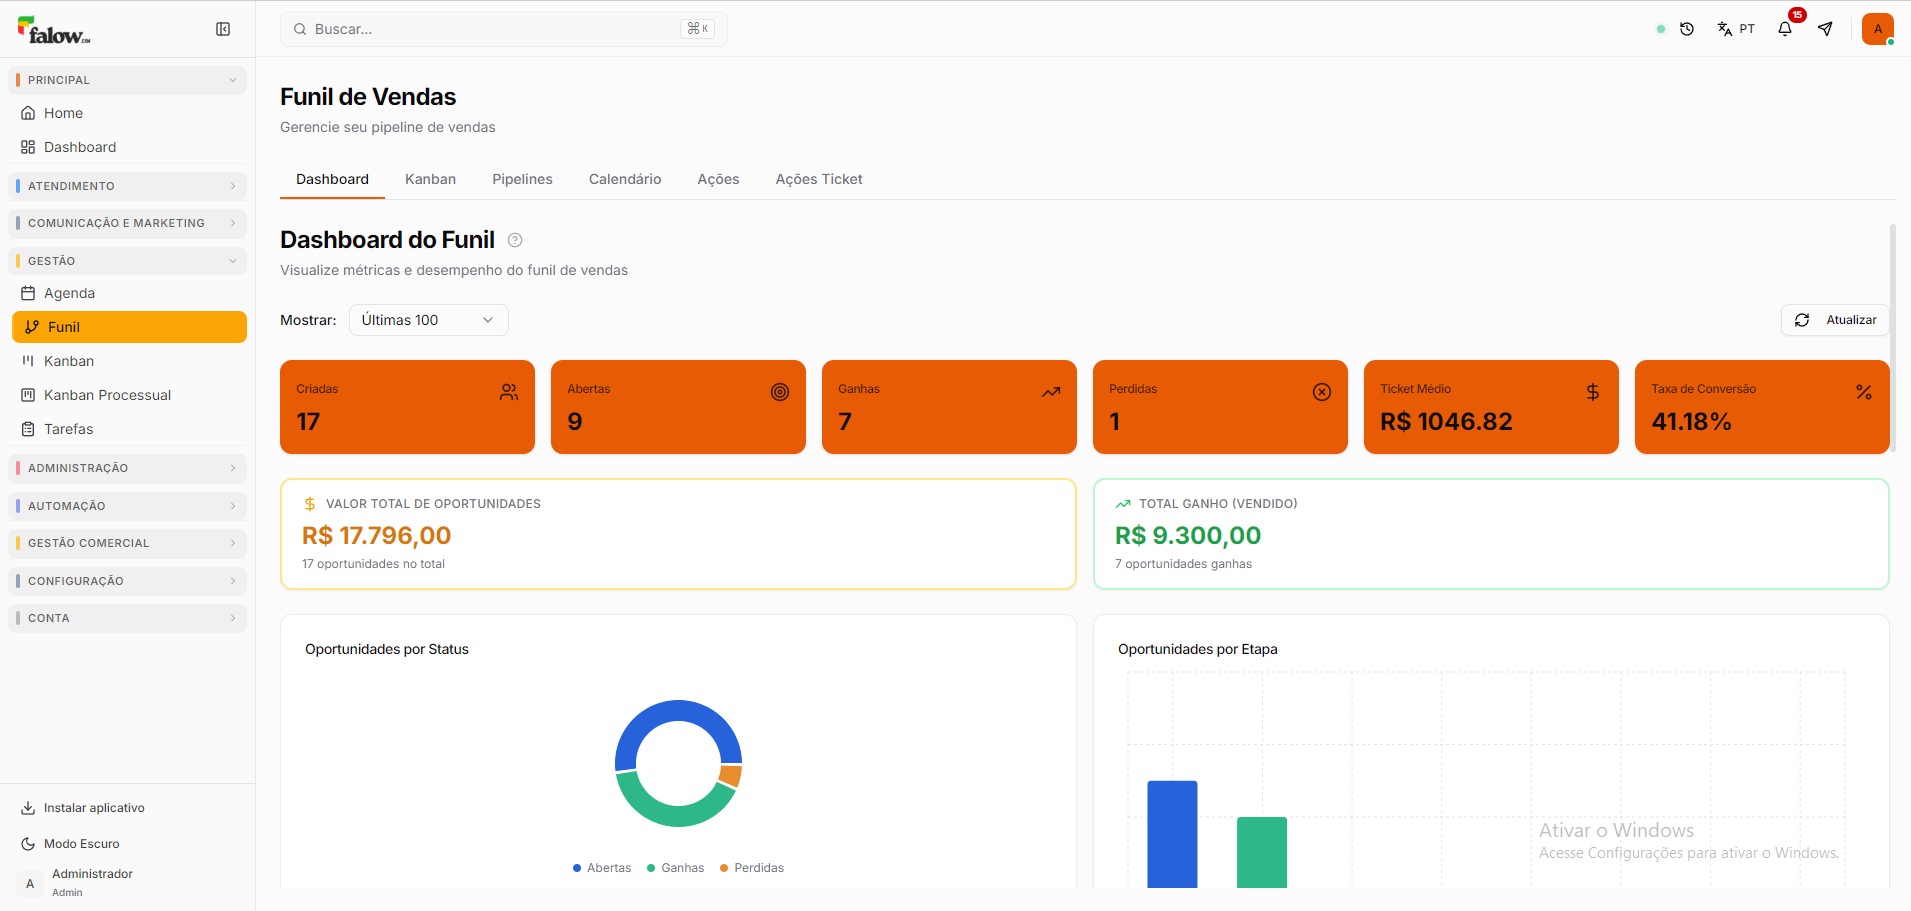Open Home in the sidebar
Screen dimensions: 1911x911
128,113
